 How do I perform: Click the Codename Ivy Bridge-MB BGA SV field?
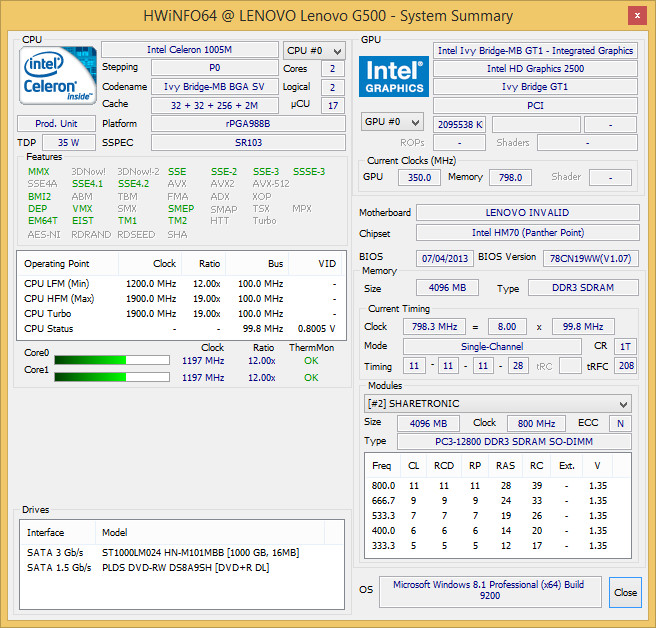[215, 87]
